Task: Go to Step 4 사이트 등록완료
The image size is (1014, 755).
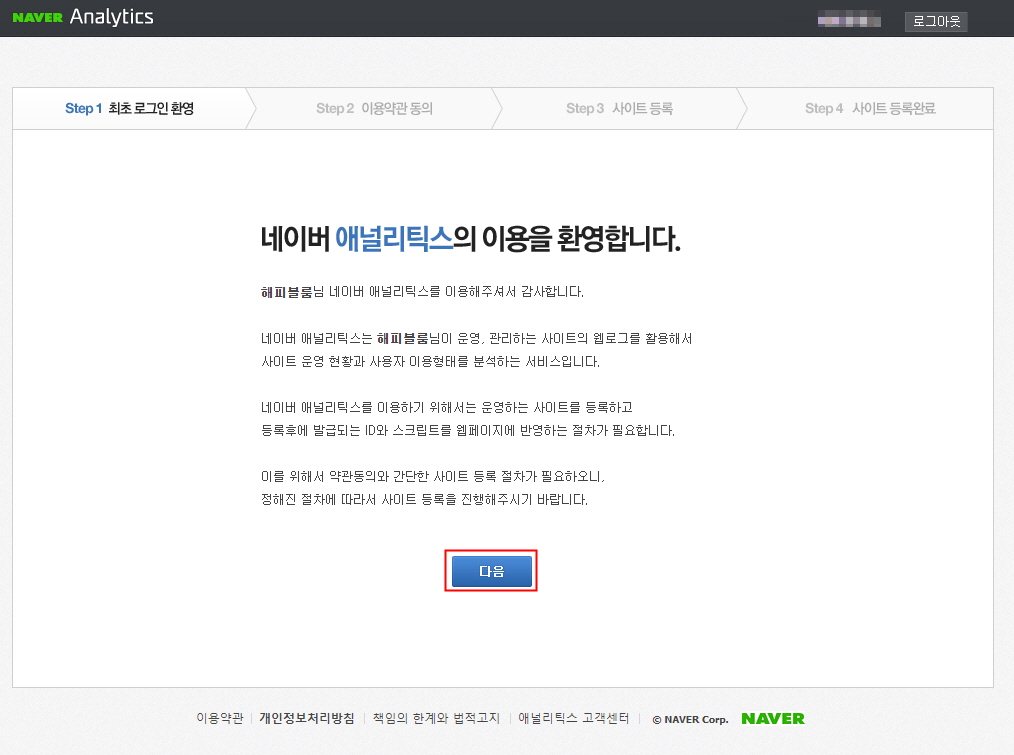Action: pyautogui.click(x=870, y=107)
